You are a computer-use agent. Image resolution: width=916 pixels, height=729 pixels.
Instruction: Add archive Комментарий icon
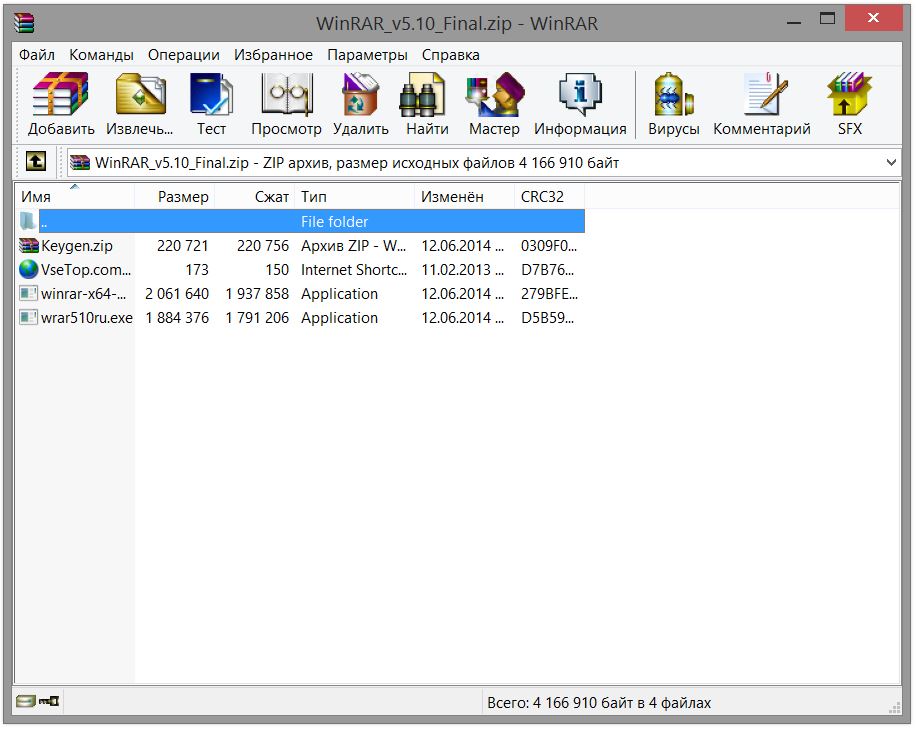pyautogui.click(x=766, y=94)
